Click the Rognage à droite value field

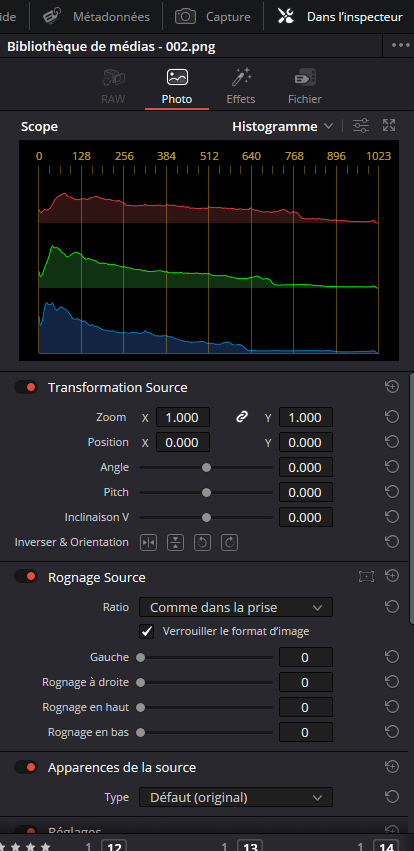point(305,682)
